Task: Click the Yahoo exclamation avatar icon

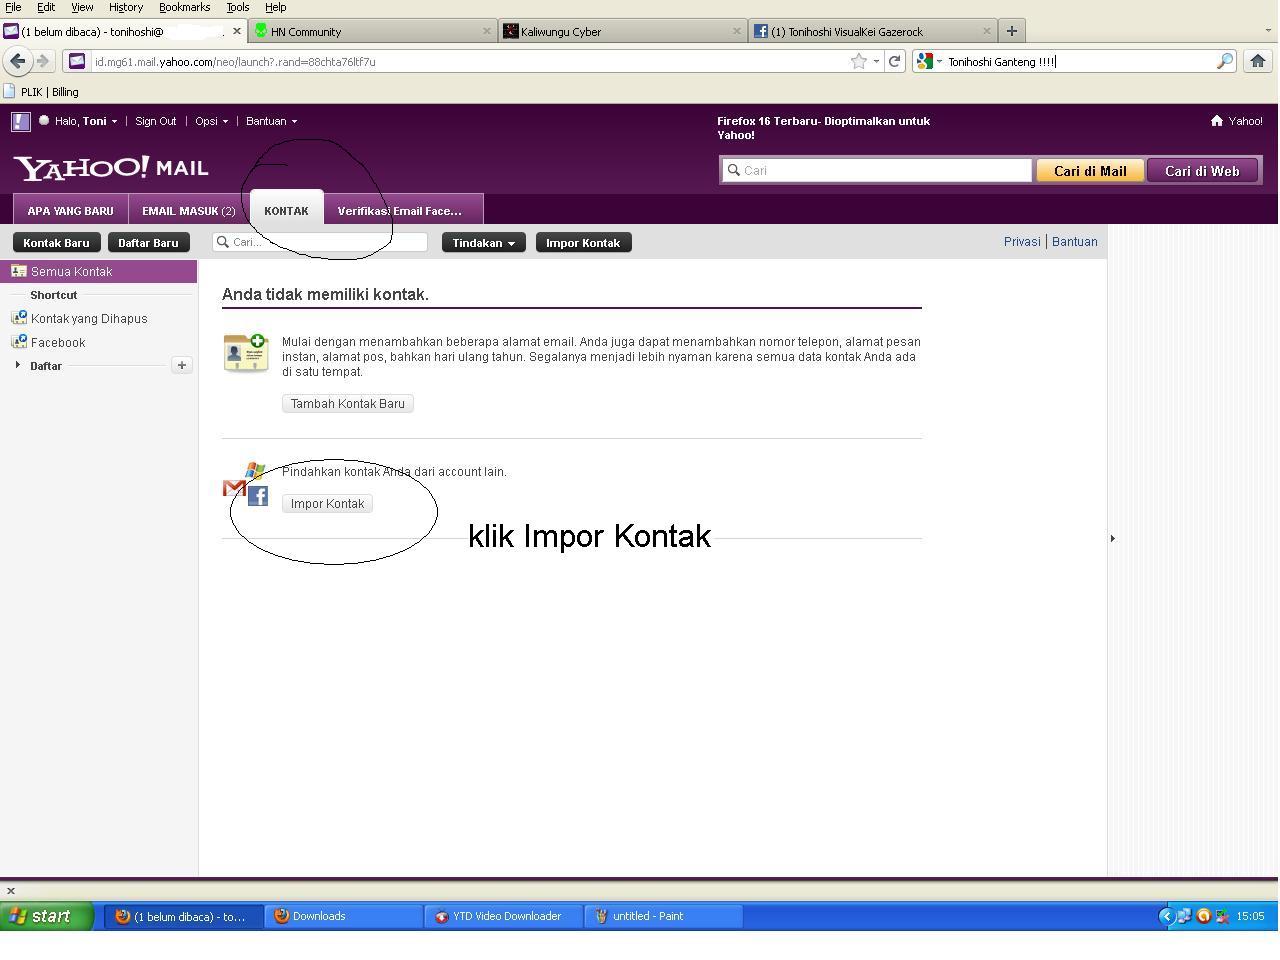Action: (20, 122)
